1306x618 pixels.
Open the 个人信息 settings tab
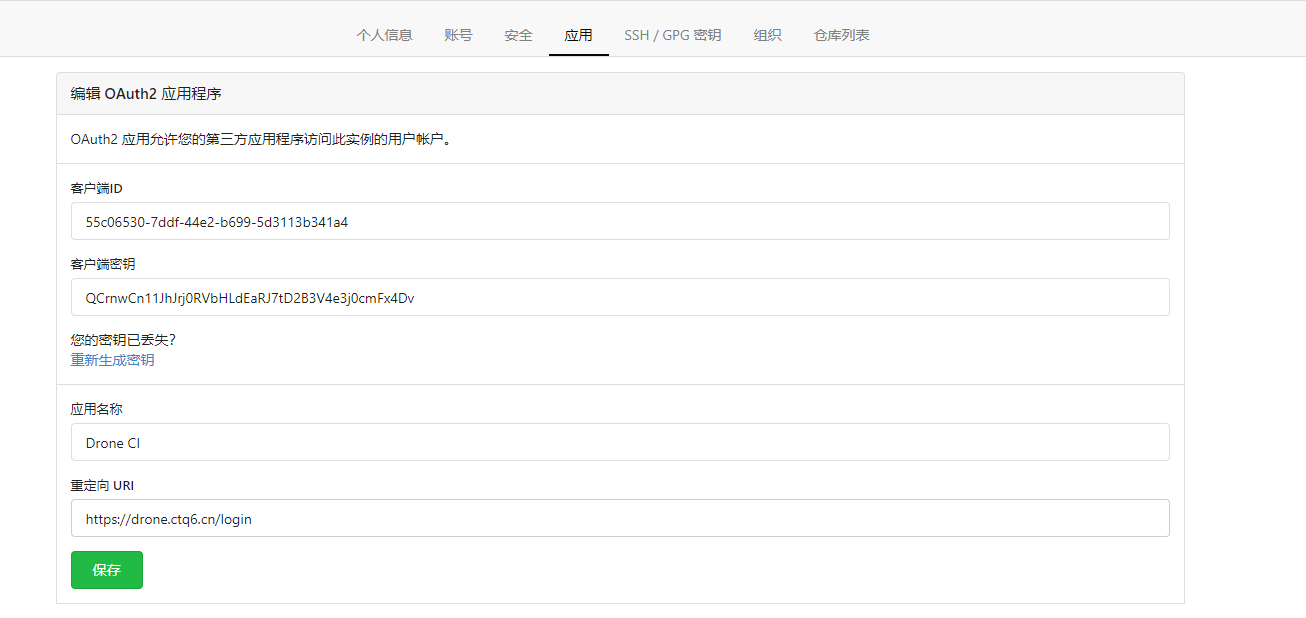(384, 35)
